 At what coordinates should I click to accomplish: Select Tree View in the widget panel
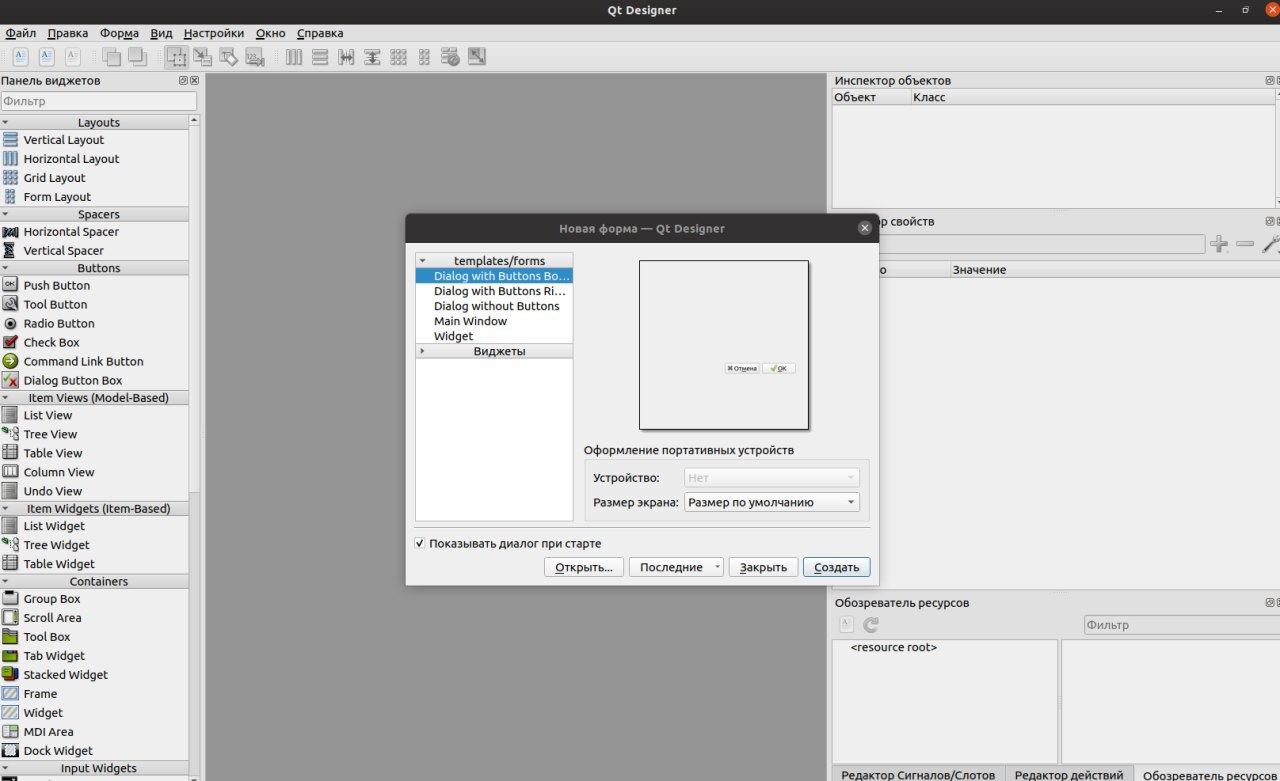(50, 434)
